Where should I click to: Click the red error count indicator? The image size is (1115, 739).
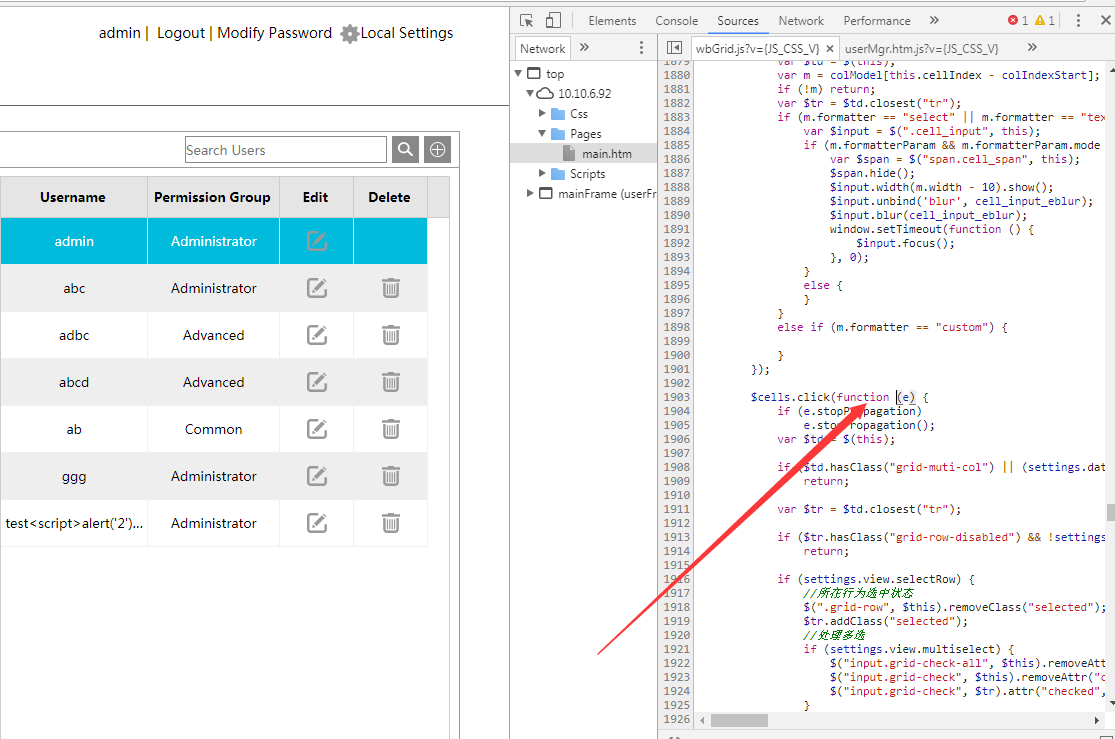coord(1018,21)
